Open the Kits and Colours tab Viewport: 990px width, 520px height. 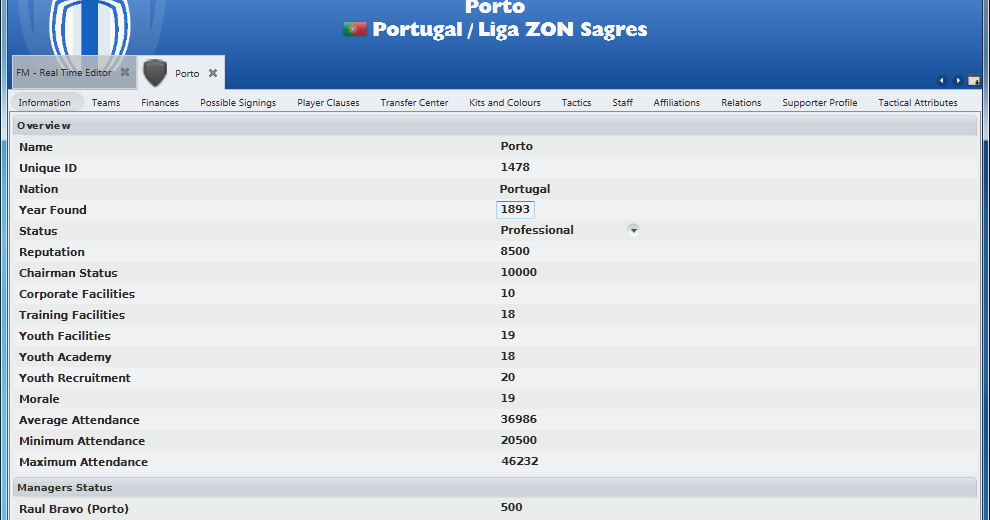504,102
